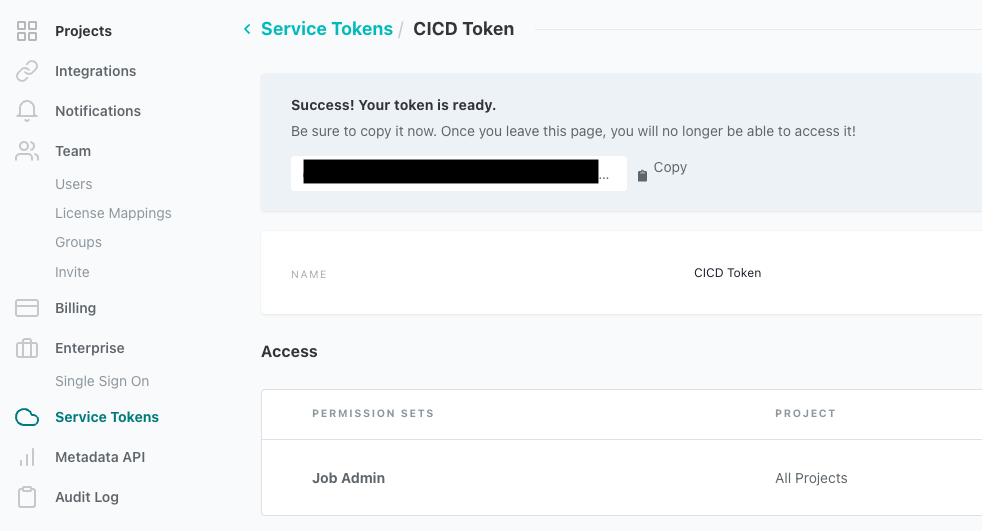This screenshot has width=982, height=531.
Task: Click the clipboard icon beside Copy
Action: [643, 175]
